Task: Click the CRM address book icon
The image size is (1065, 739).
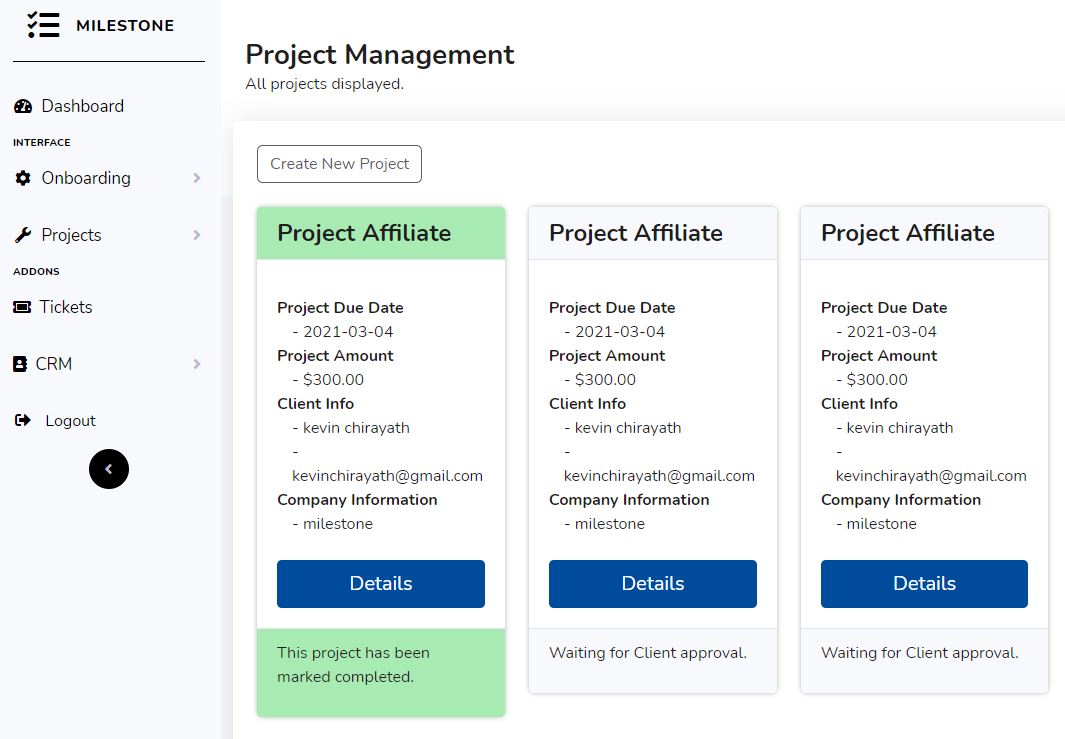Action: coord(20,364)
